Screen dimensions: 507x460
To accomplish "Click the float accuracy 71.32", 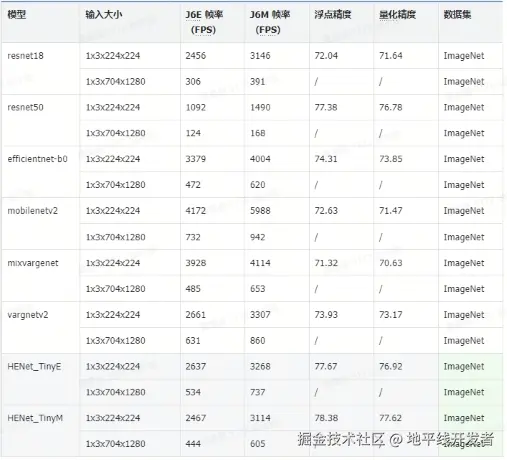I will pos(326,263).
